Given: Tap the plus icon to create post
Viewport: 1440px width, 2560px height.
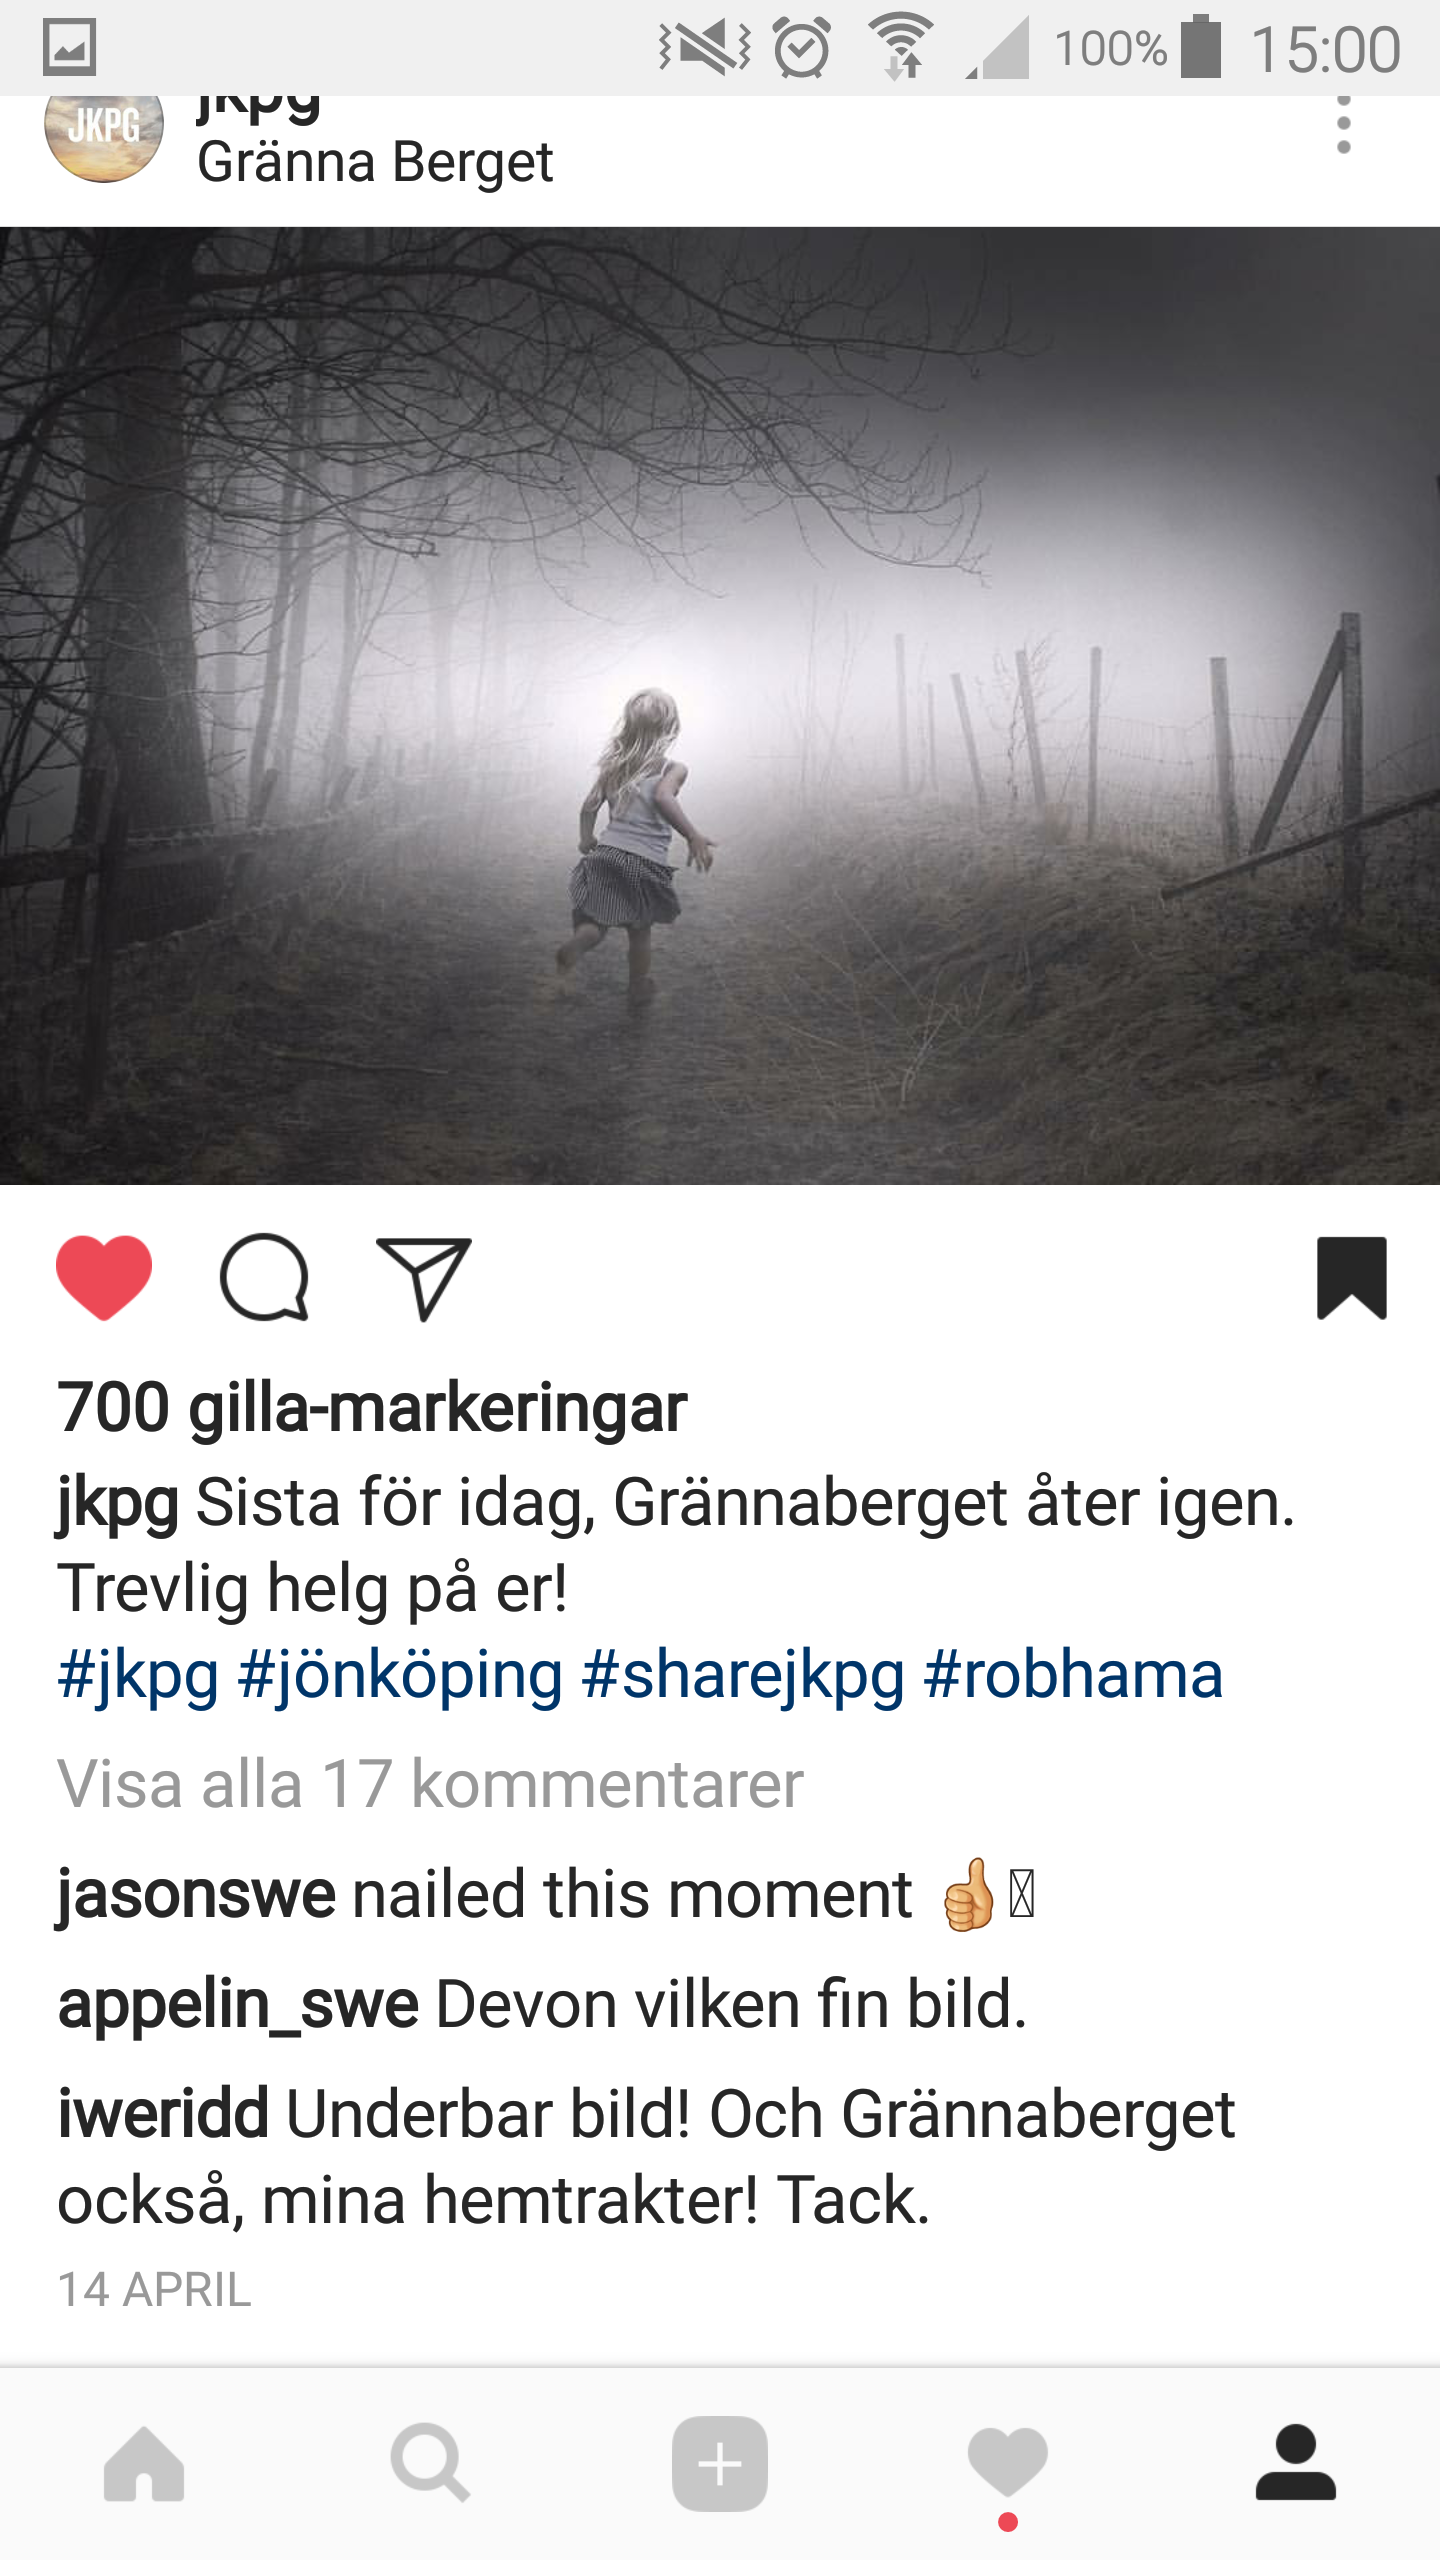Looking at the screenshot, I should click(720, 2464).
